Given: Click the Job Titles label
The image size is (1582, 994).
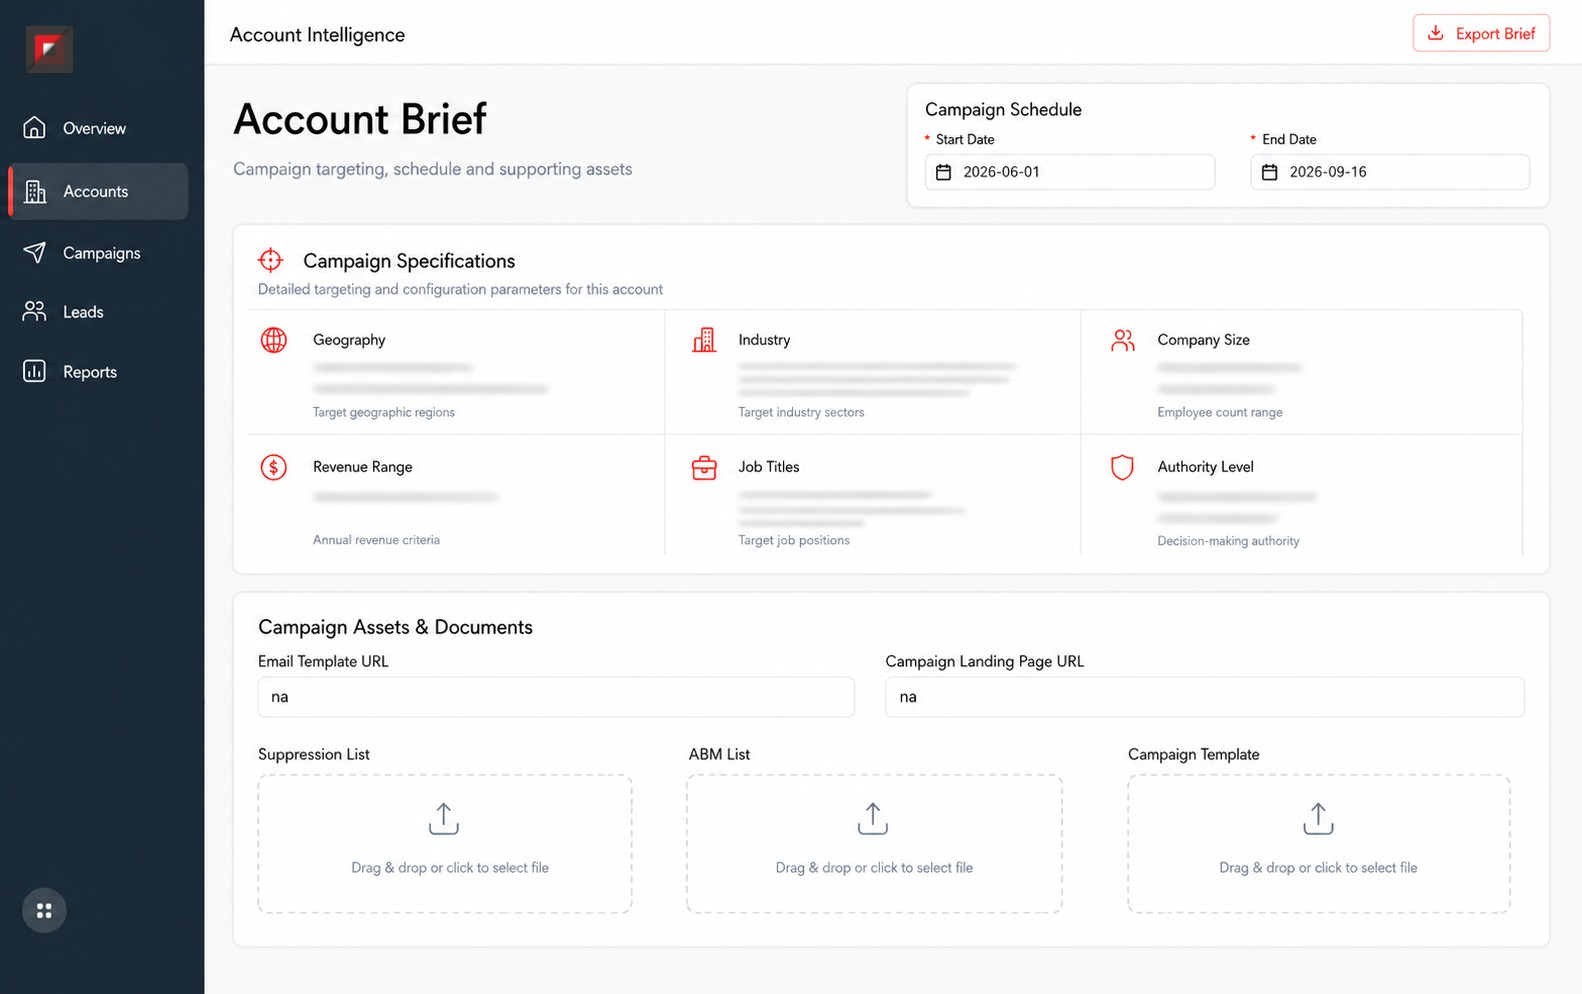Looking at the screenshot, I should tap(768, 467).
